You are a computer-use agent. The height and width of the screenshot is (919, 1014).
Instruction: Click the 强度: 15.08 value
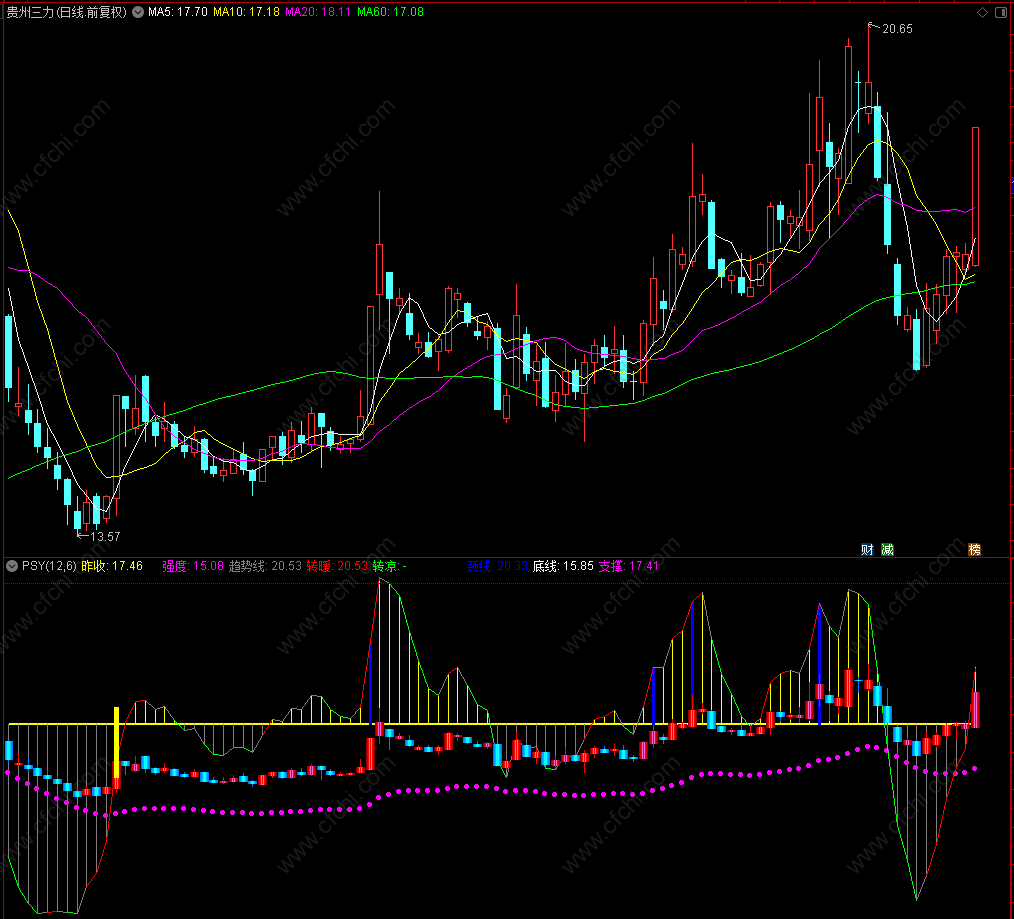(193, 566)
